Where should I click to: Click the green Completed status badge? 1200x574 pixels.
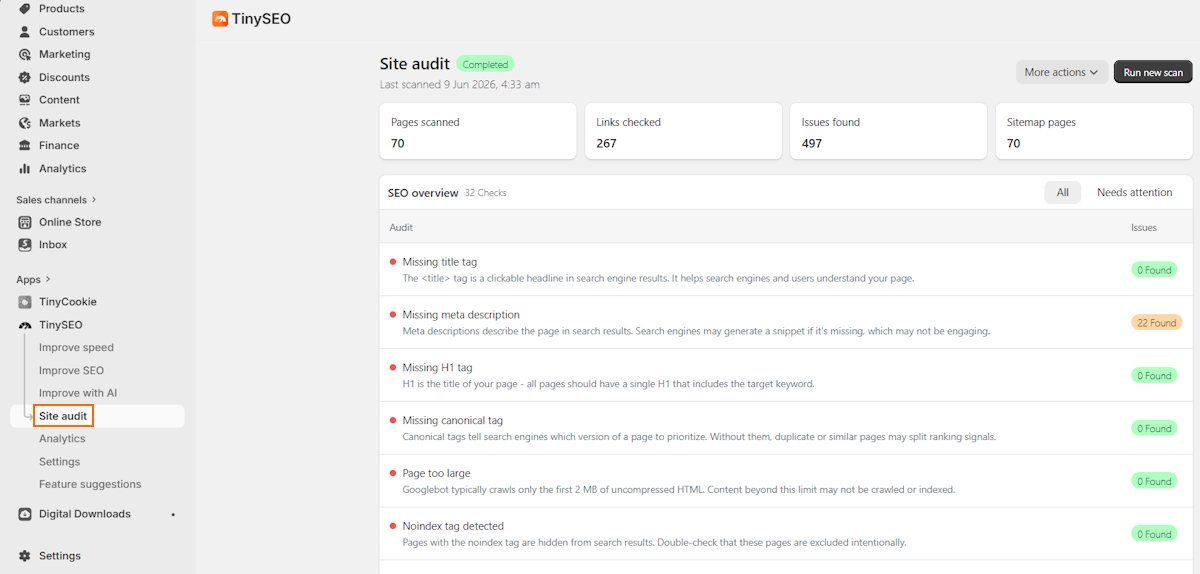[485, 65]
